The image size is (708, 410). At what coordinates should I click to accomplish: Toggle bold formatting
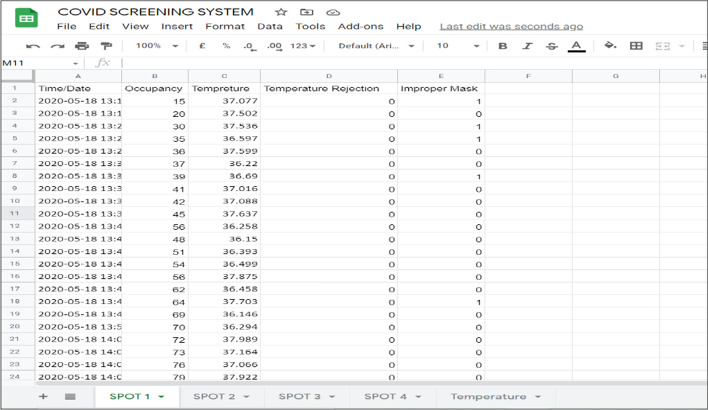coord(503,46)
